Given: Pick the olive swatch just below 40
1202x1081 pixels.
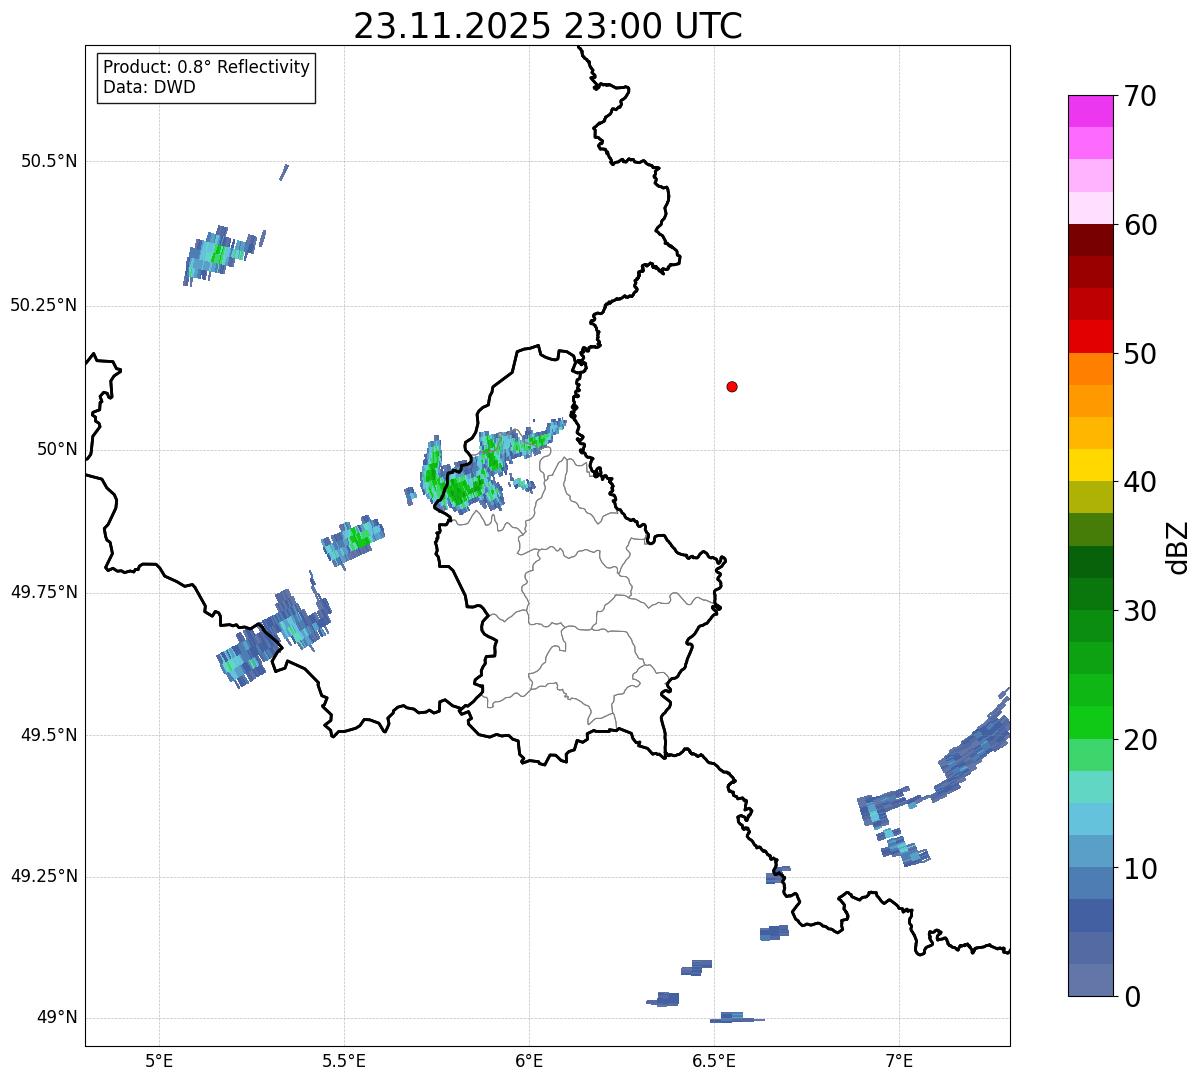Looking at the screenshot, I should (1090, 498).
